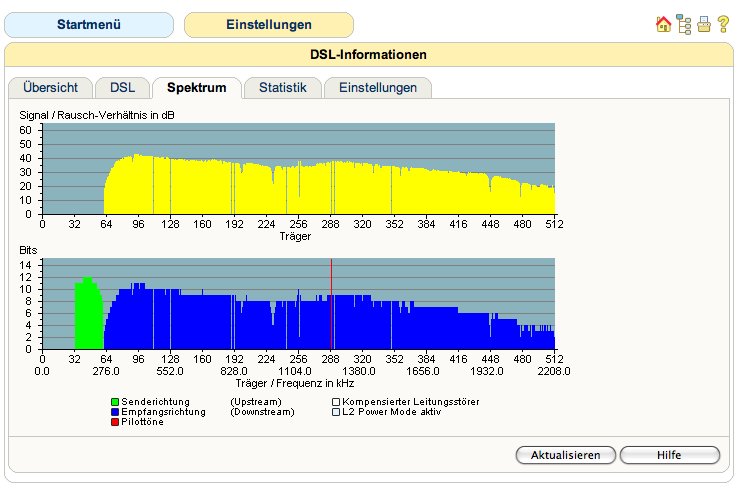Click green Senderichtung legend swatch

115,402
